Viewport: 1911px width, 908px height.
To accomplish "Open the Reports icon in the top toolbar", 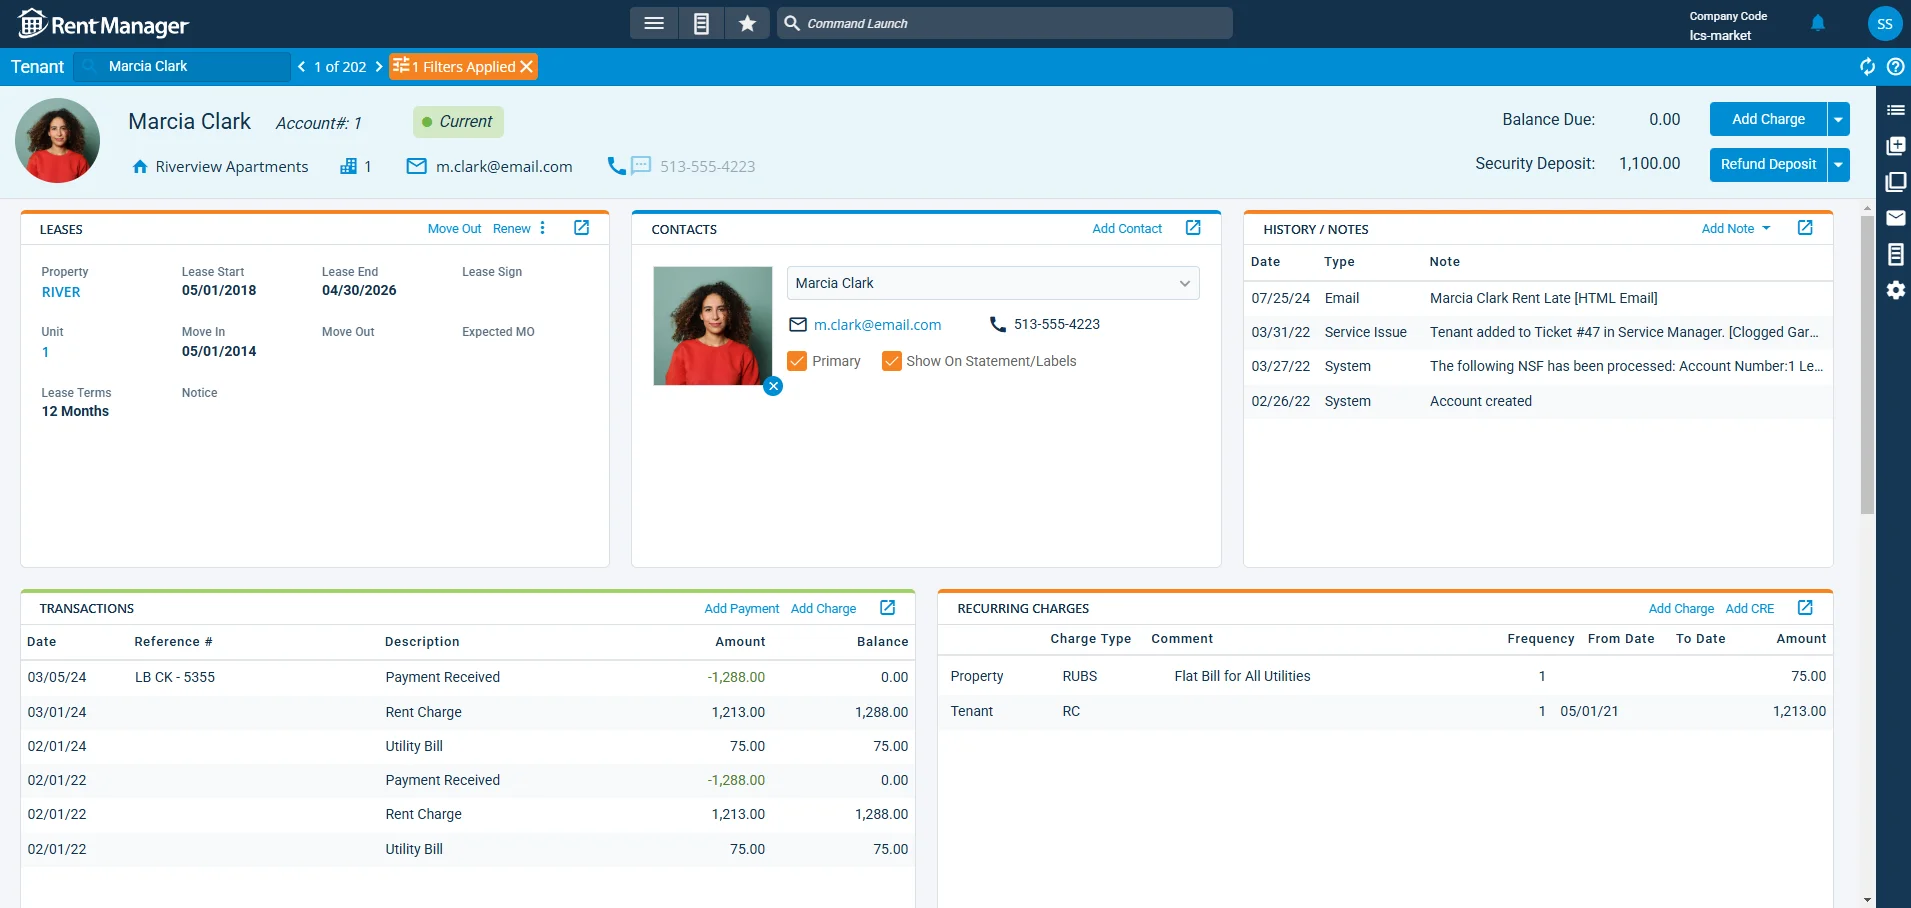I will [701, 22].
